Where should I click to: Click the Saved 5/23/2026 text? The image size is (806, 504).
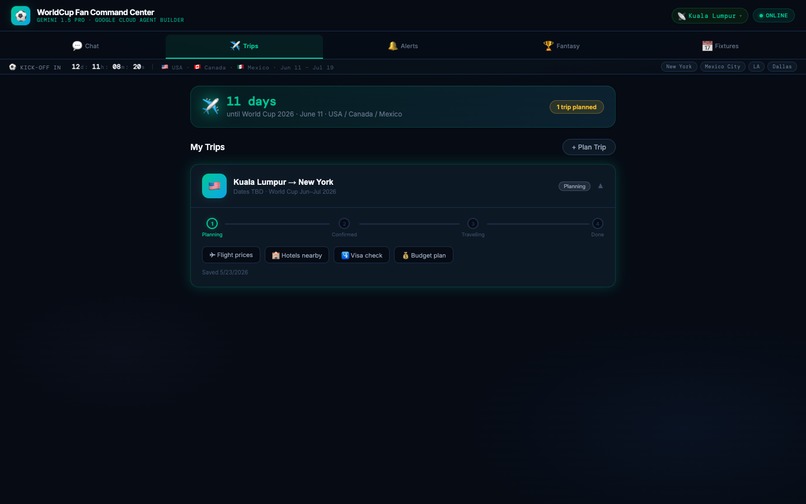pos(225,272)
